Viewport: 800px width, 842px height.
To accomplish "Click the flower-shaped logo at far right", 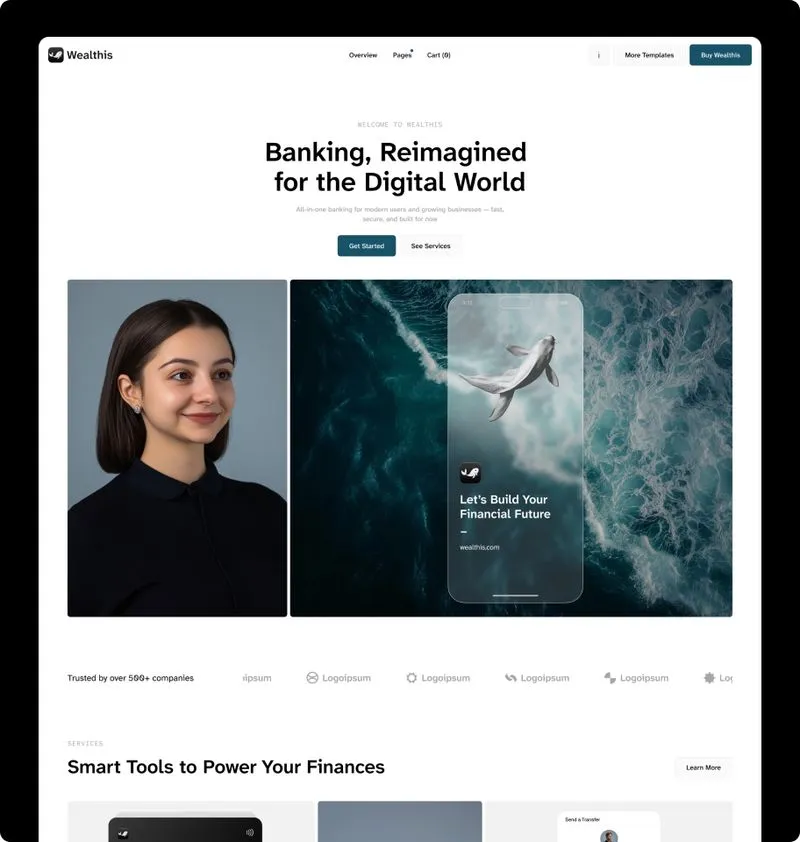I will (707, 678).
